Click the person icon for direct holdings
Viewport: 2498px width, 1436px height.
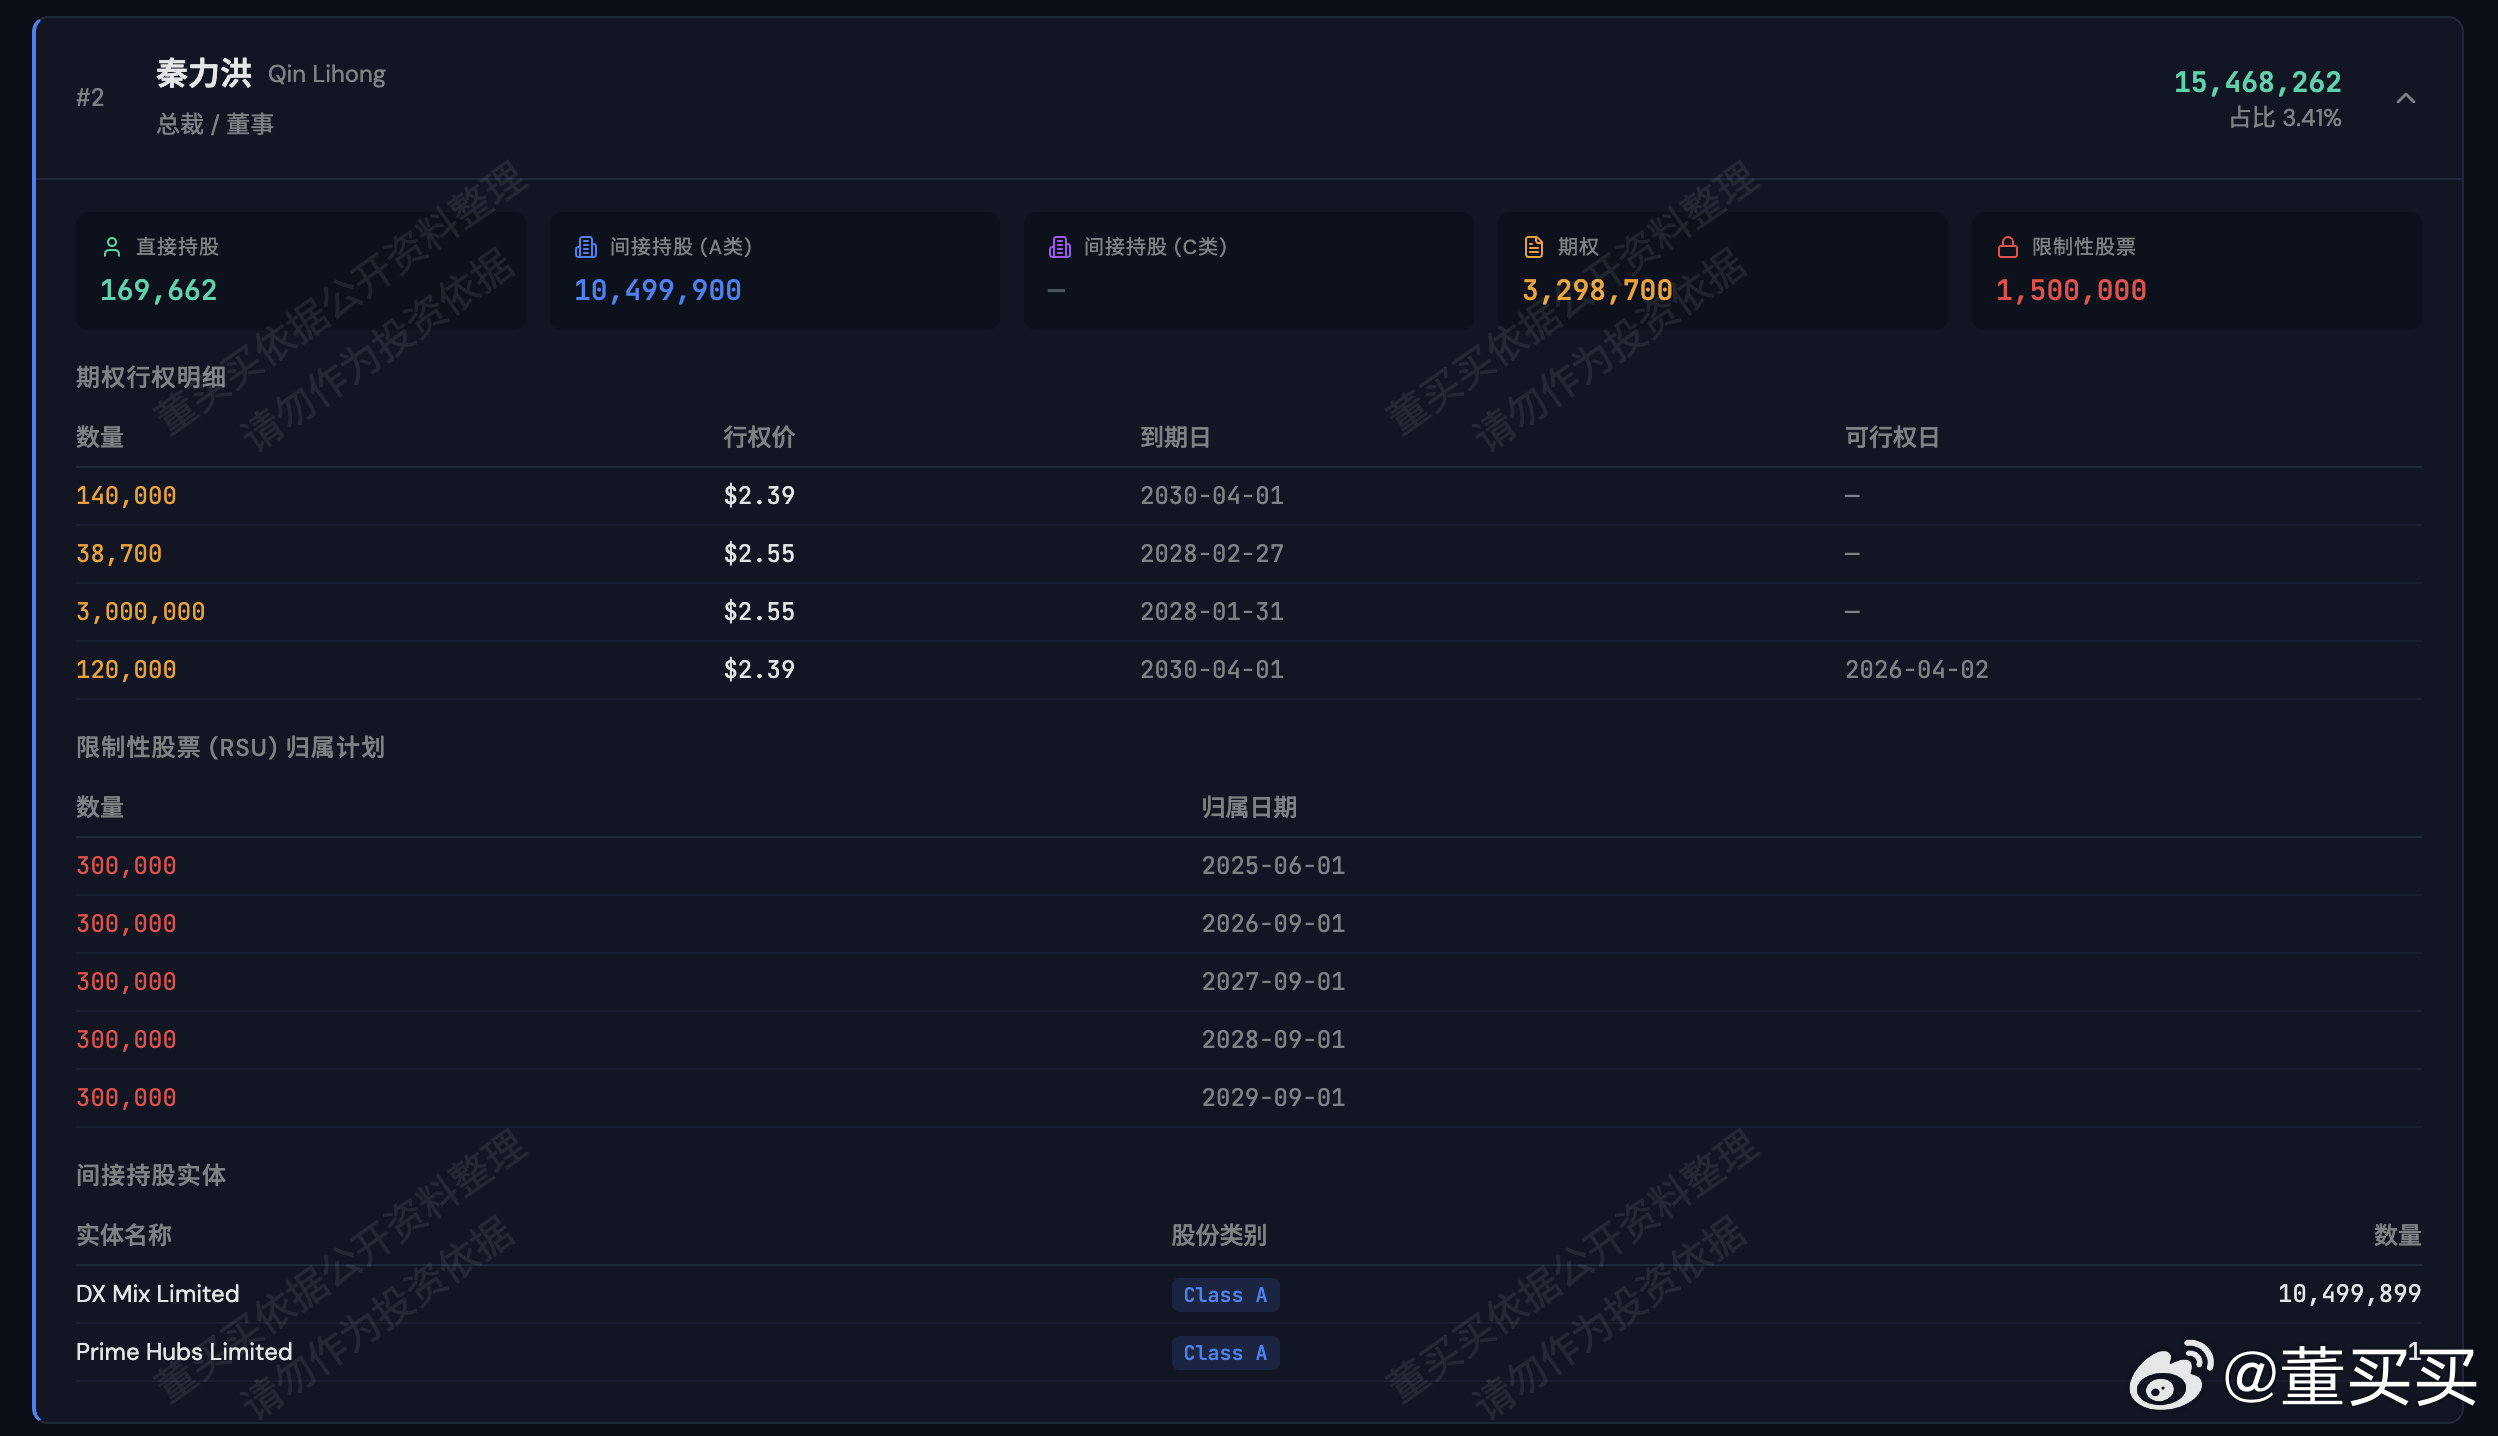coord(112,247)
